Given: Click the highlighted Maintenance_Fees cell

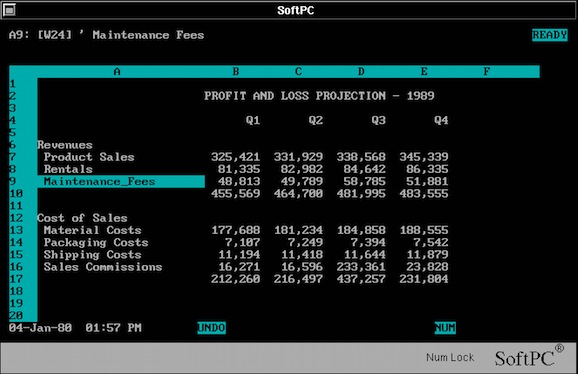Looking at the screenshot, I should click(x=121, y=181).
